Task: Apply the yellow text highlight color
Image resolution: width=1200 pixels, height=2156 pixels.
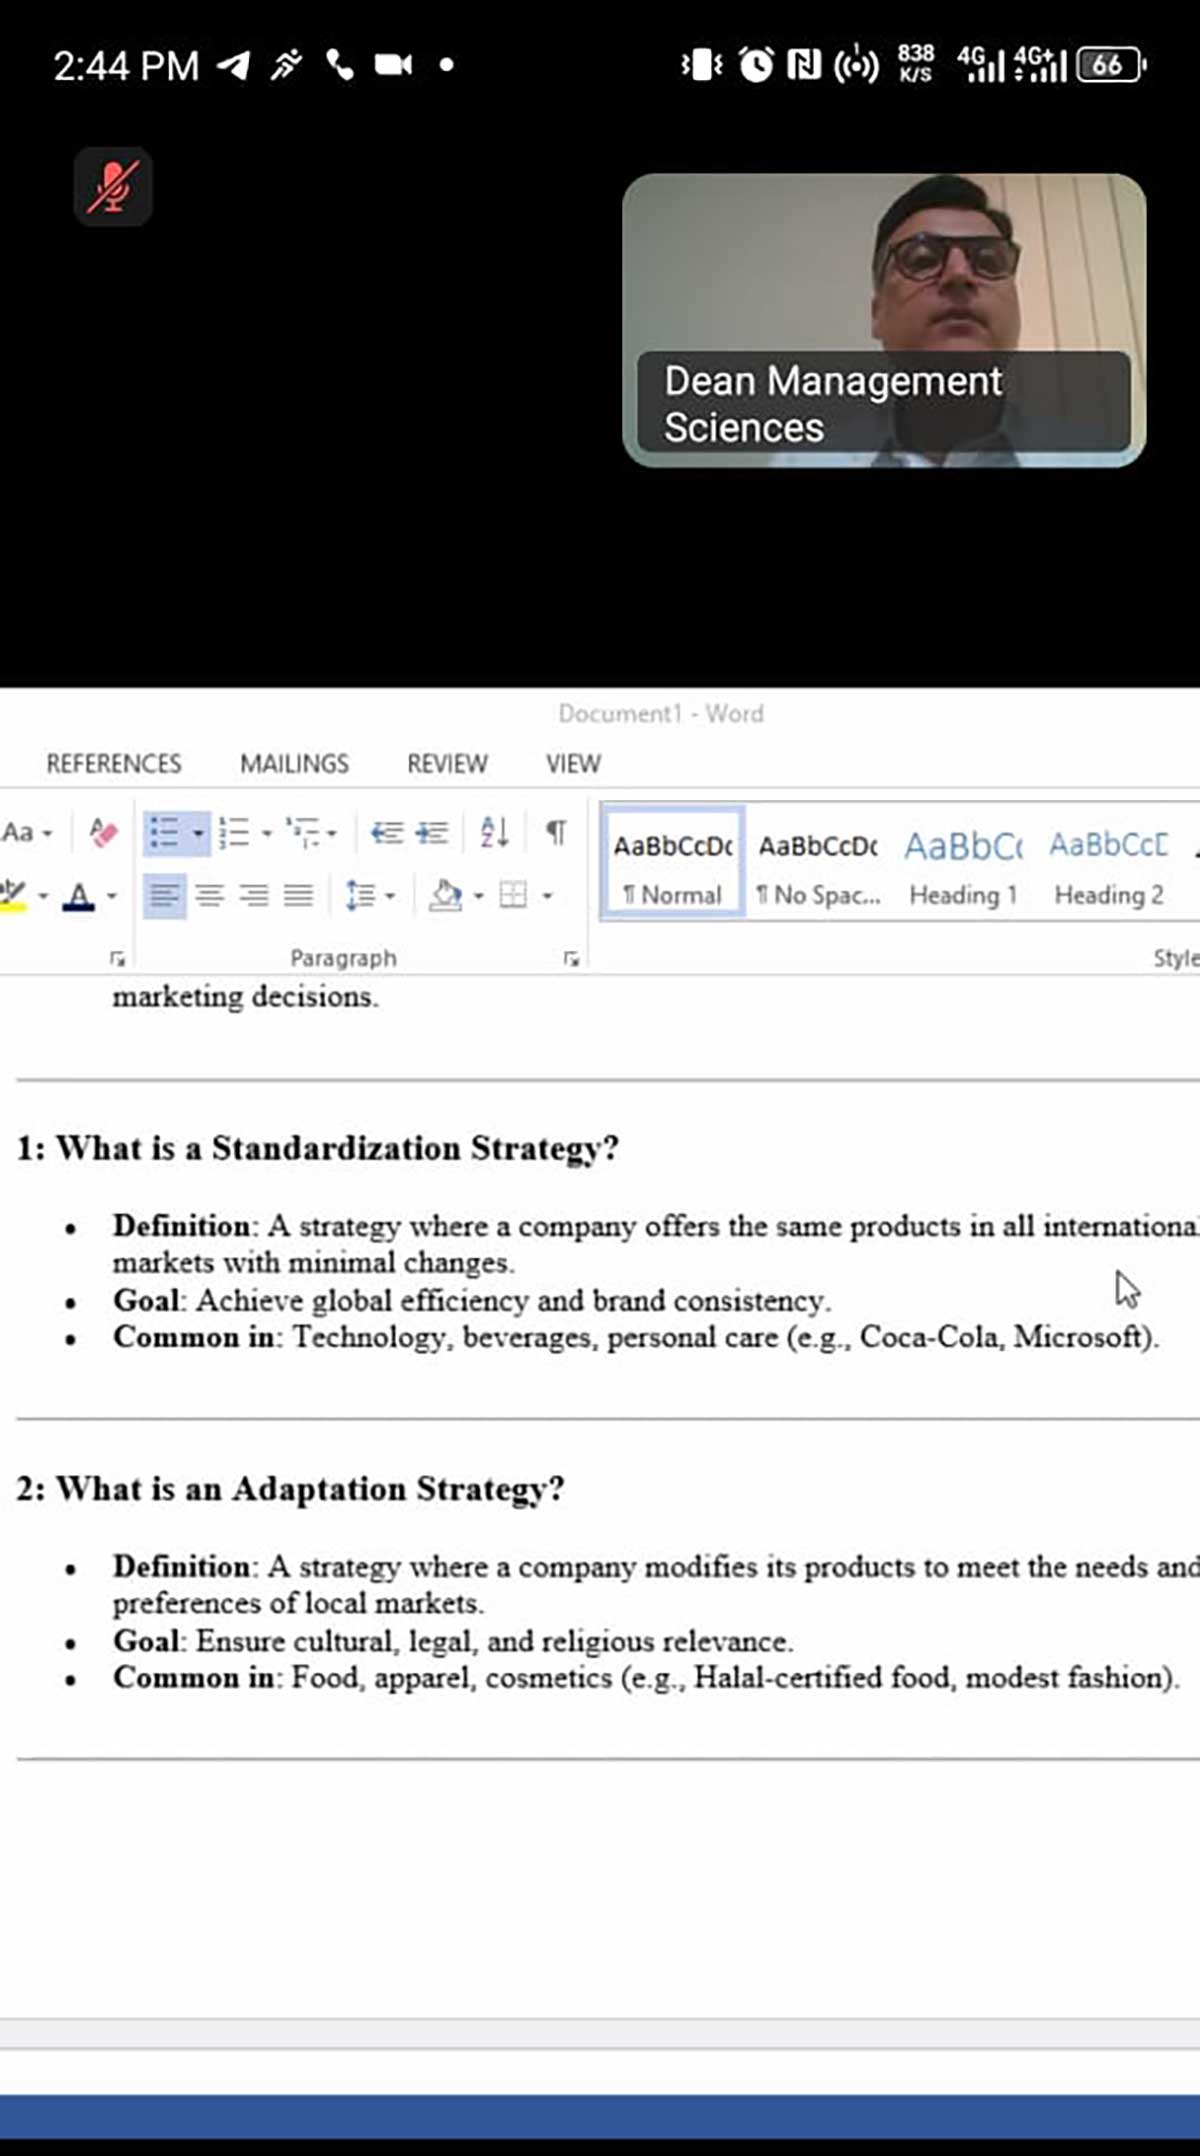Action: [13, 895]
